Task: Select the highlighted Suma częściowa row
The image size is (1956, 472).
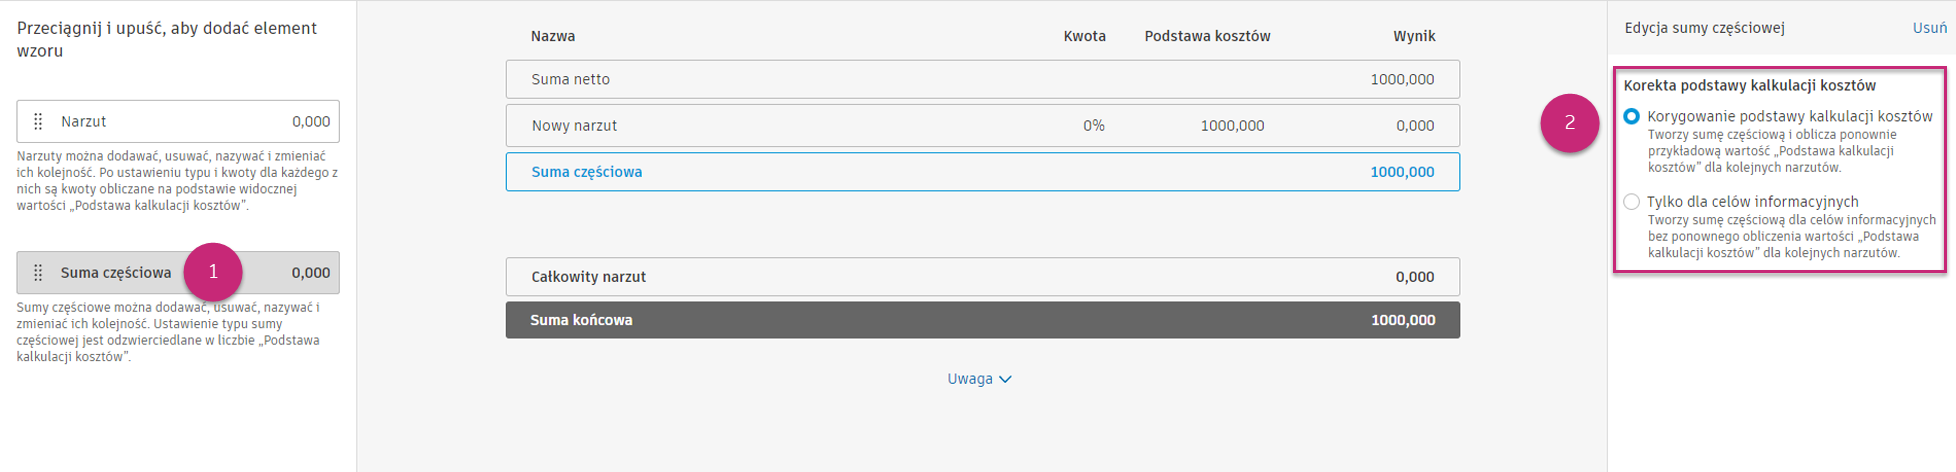Action: pos(982,172)
